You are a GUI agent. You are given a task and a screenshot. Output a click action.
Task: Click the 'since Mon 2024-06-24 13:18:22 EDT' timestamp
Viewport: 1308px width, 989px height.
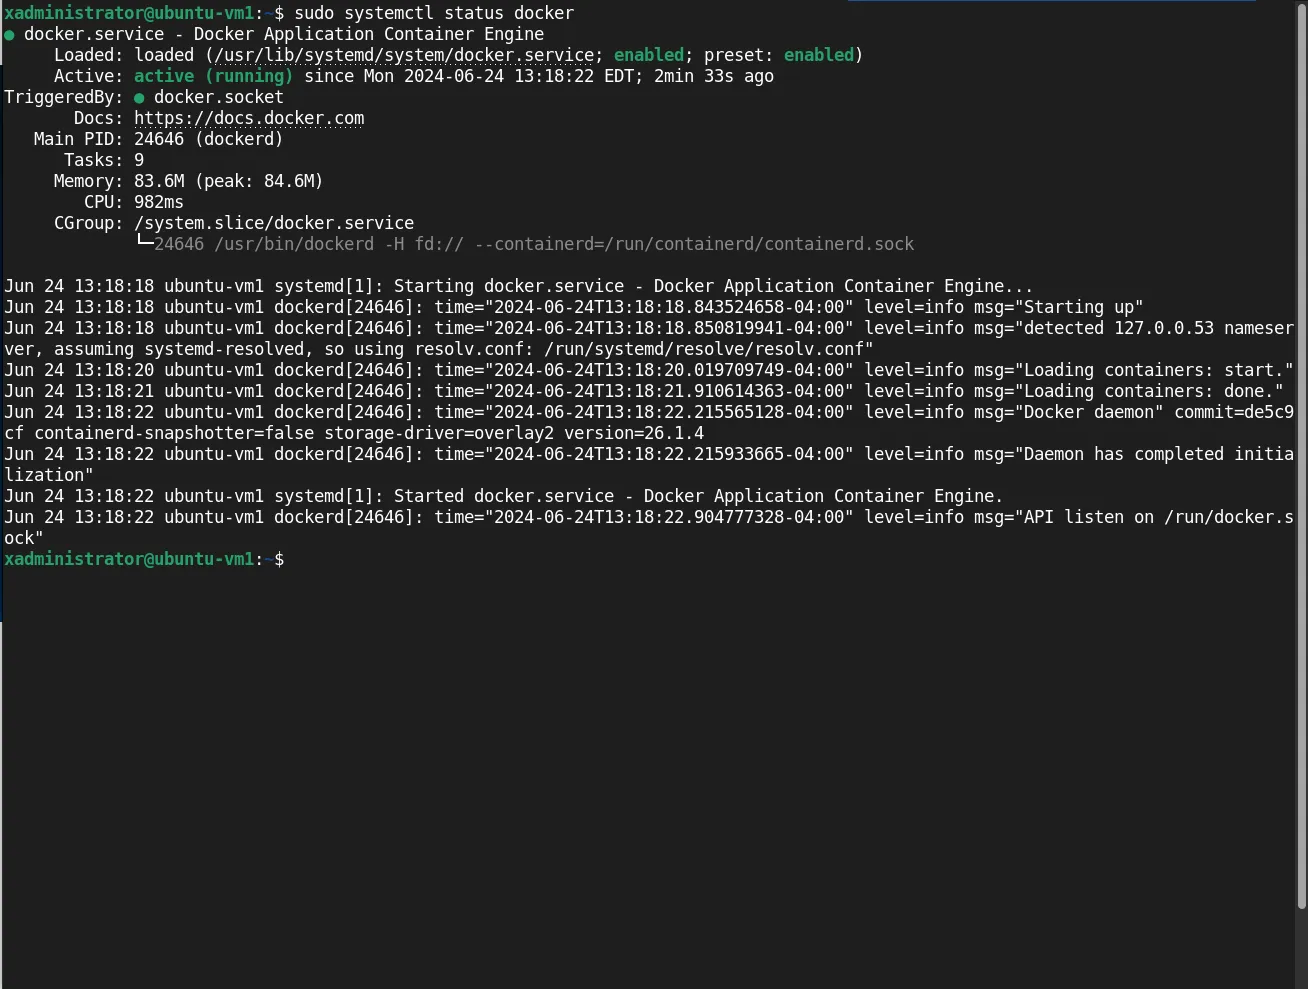[469, 76]
